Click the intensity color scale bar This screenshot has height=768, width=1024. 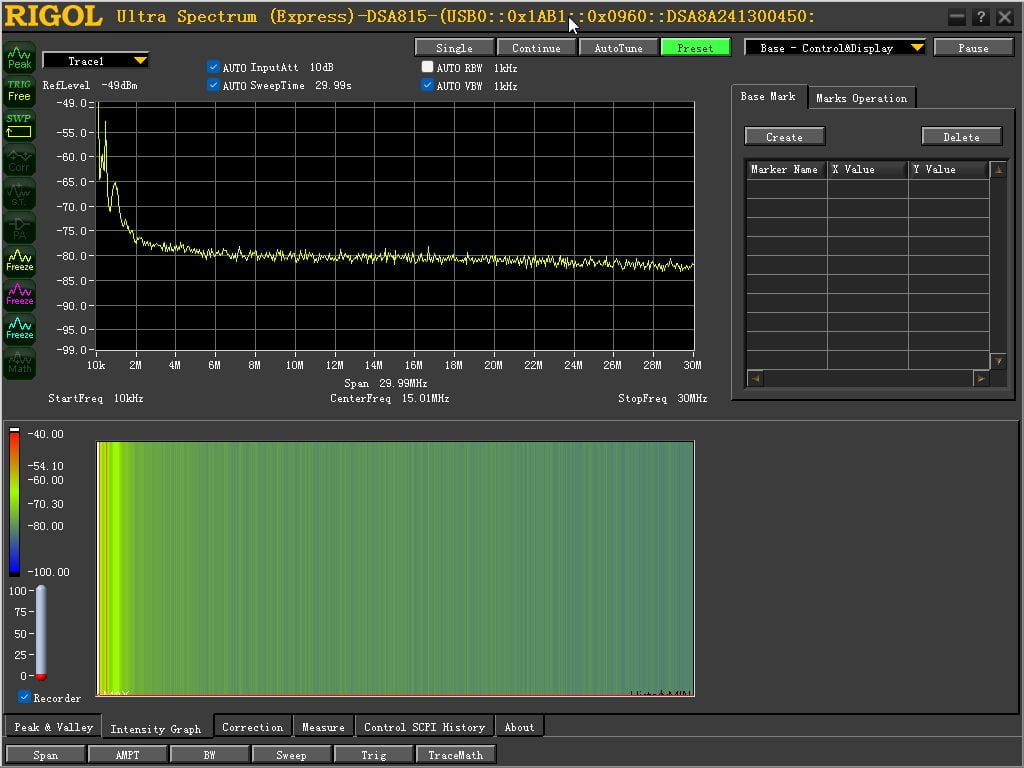point(14,502)
